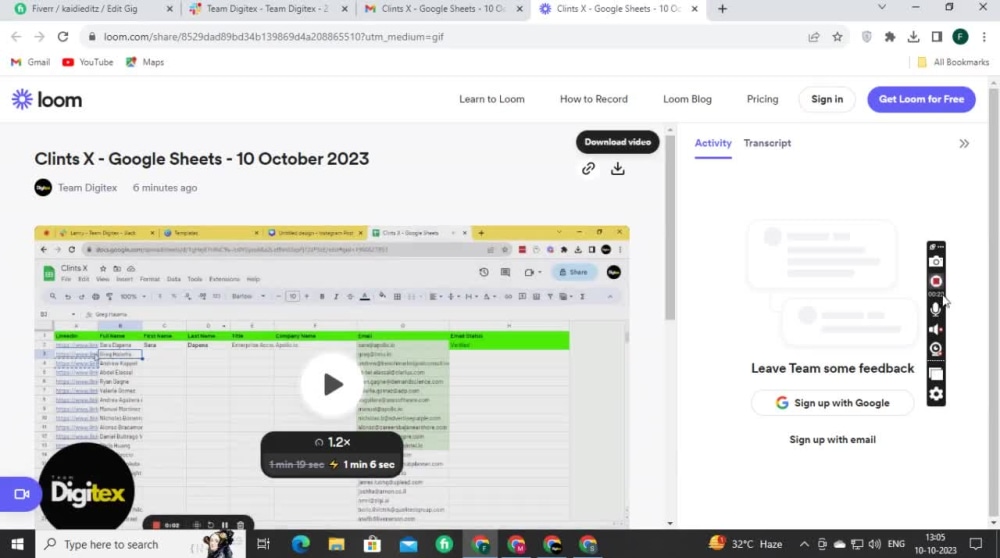This screenshot has width=1000, height=558.
Task: Open the tab search dropdown arrow
Action: [x=881, y=8]
